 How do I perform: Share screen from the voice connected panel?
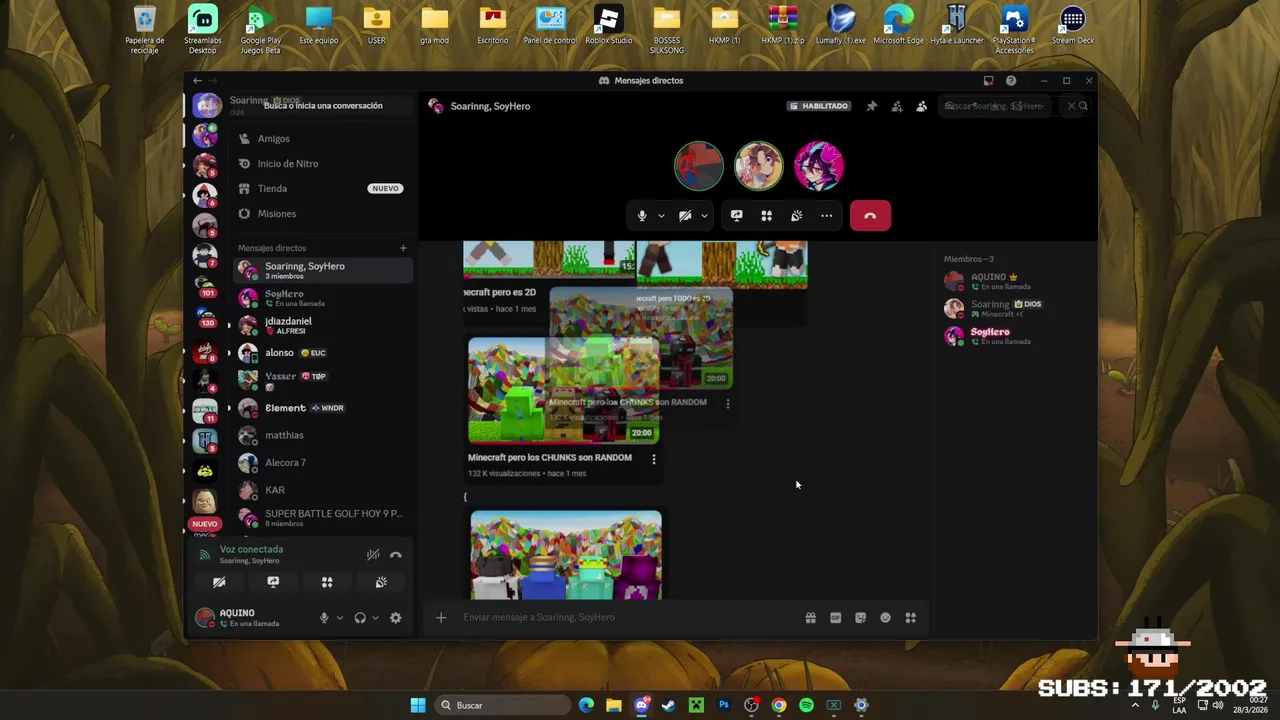(x=273, y=582)
